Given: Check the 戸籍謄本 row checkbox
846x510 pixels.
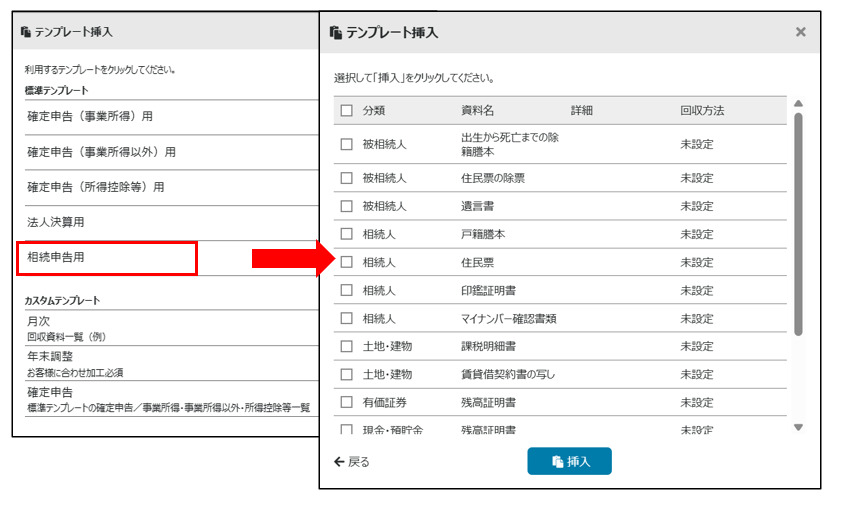Looking at the screenshot, I should click(347, 234).
